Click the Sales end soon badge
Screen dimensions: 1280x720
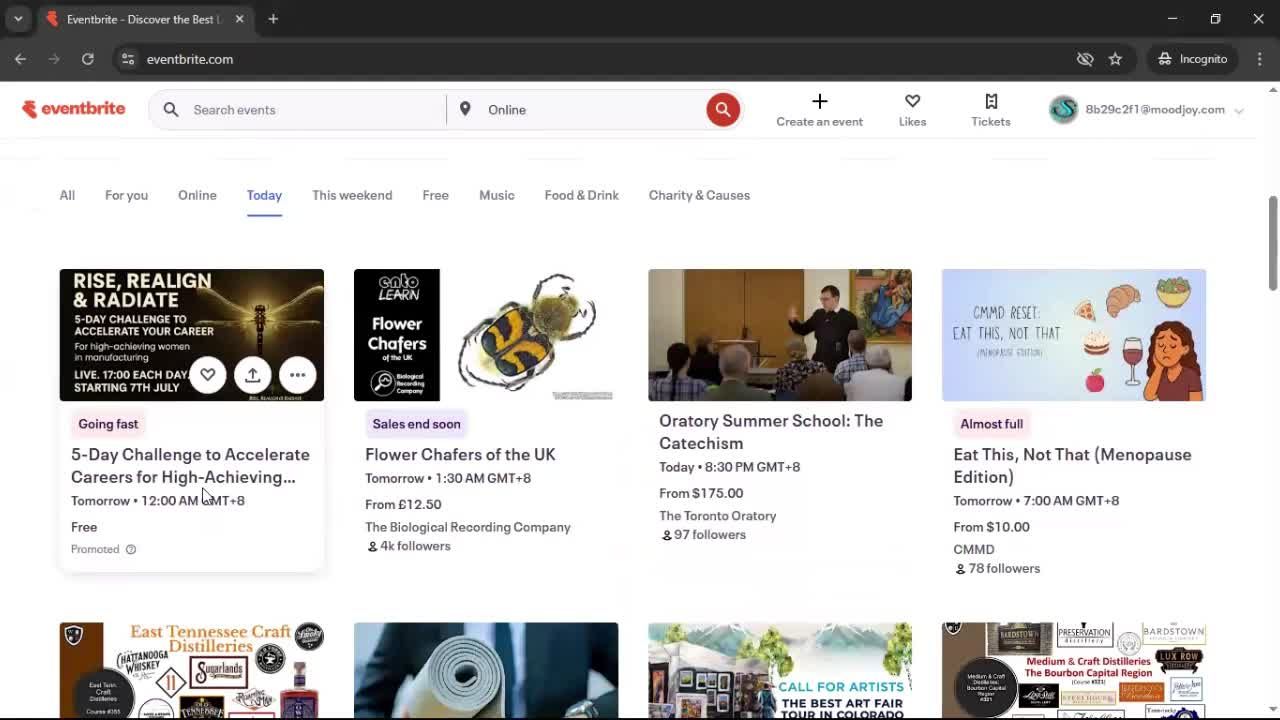click(416, 424)
